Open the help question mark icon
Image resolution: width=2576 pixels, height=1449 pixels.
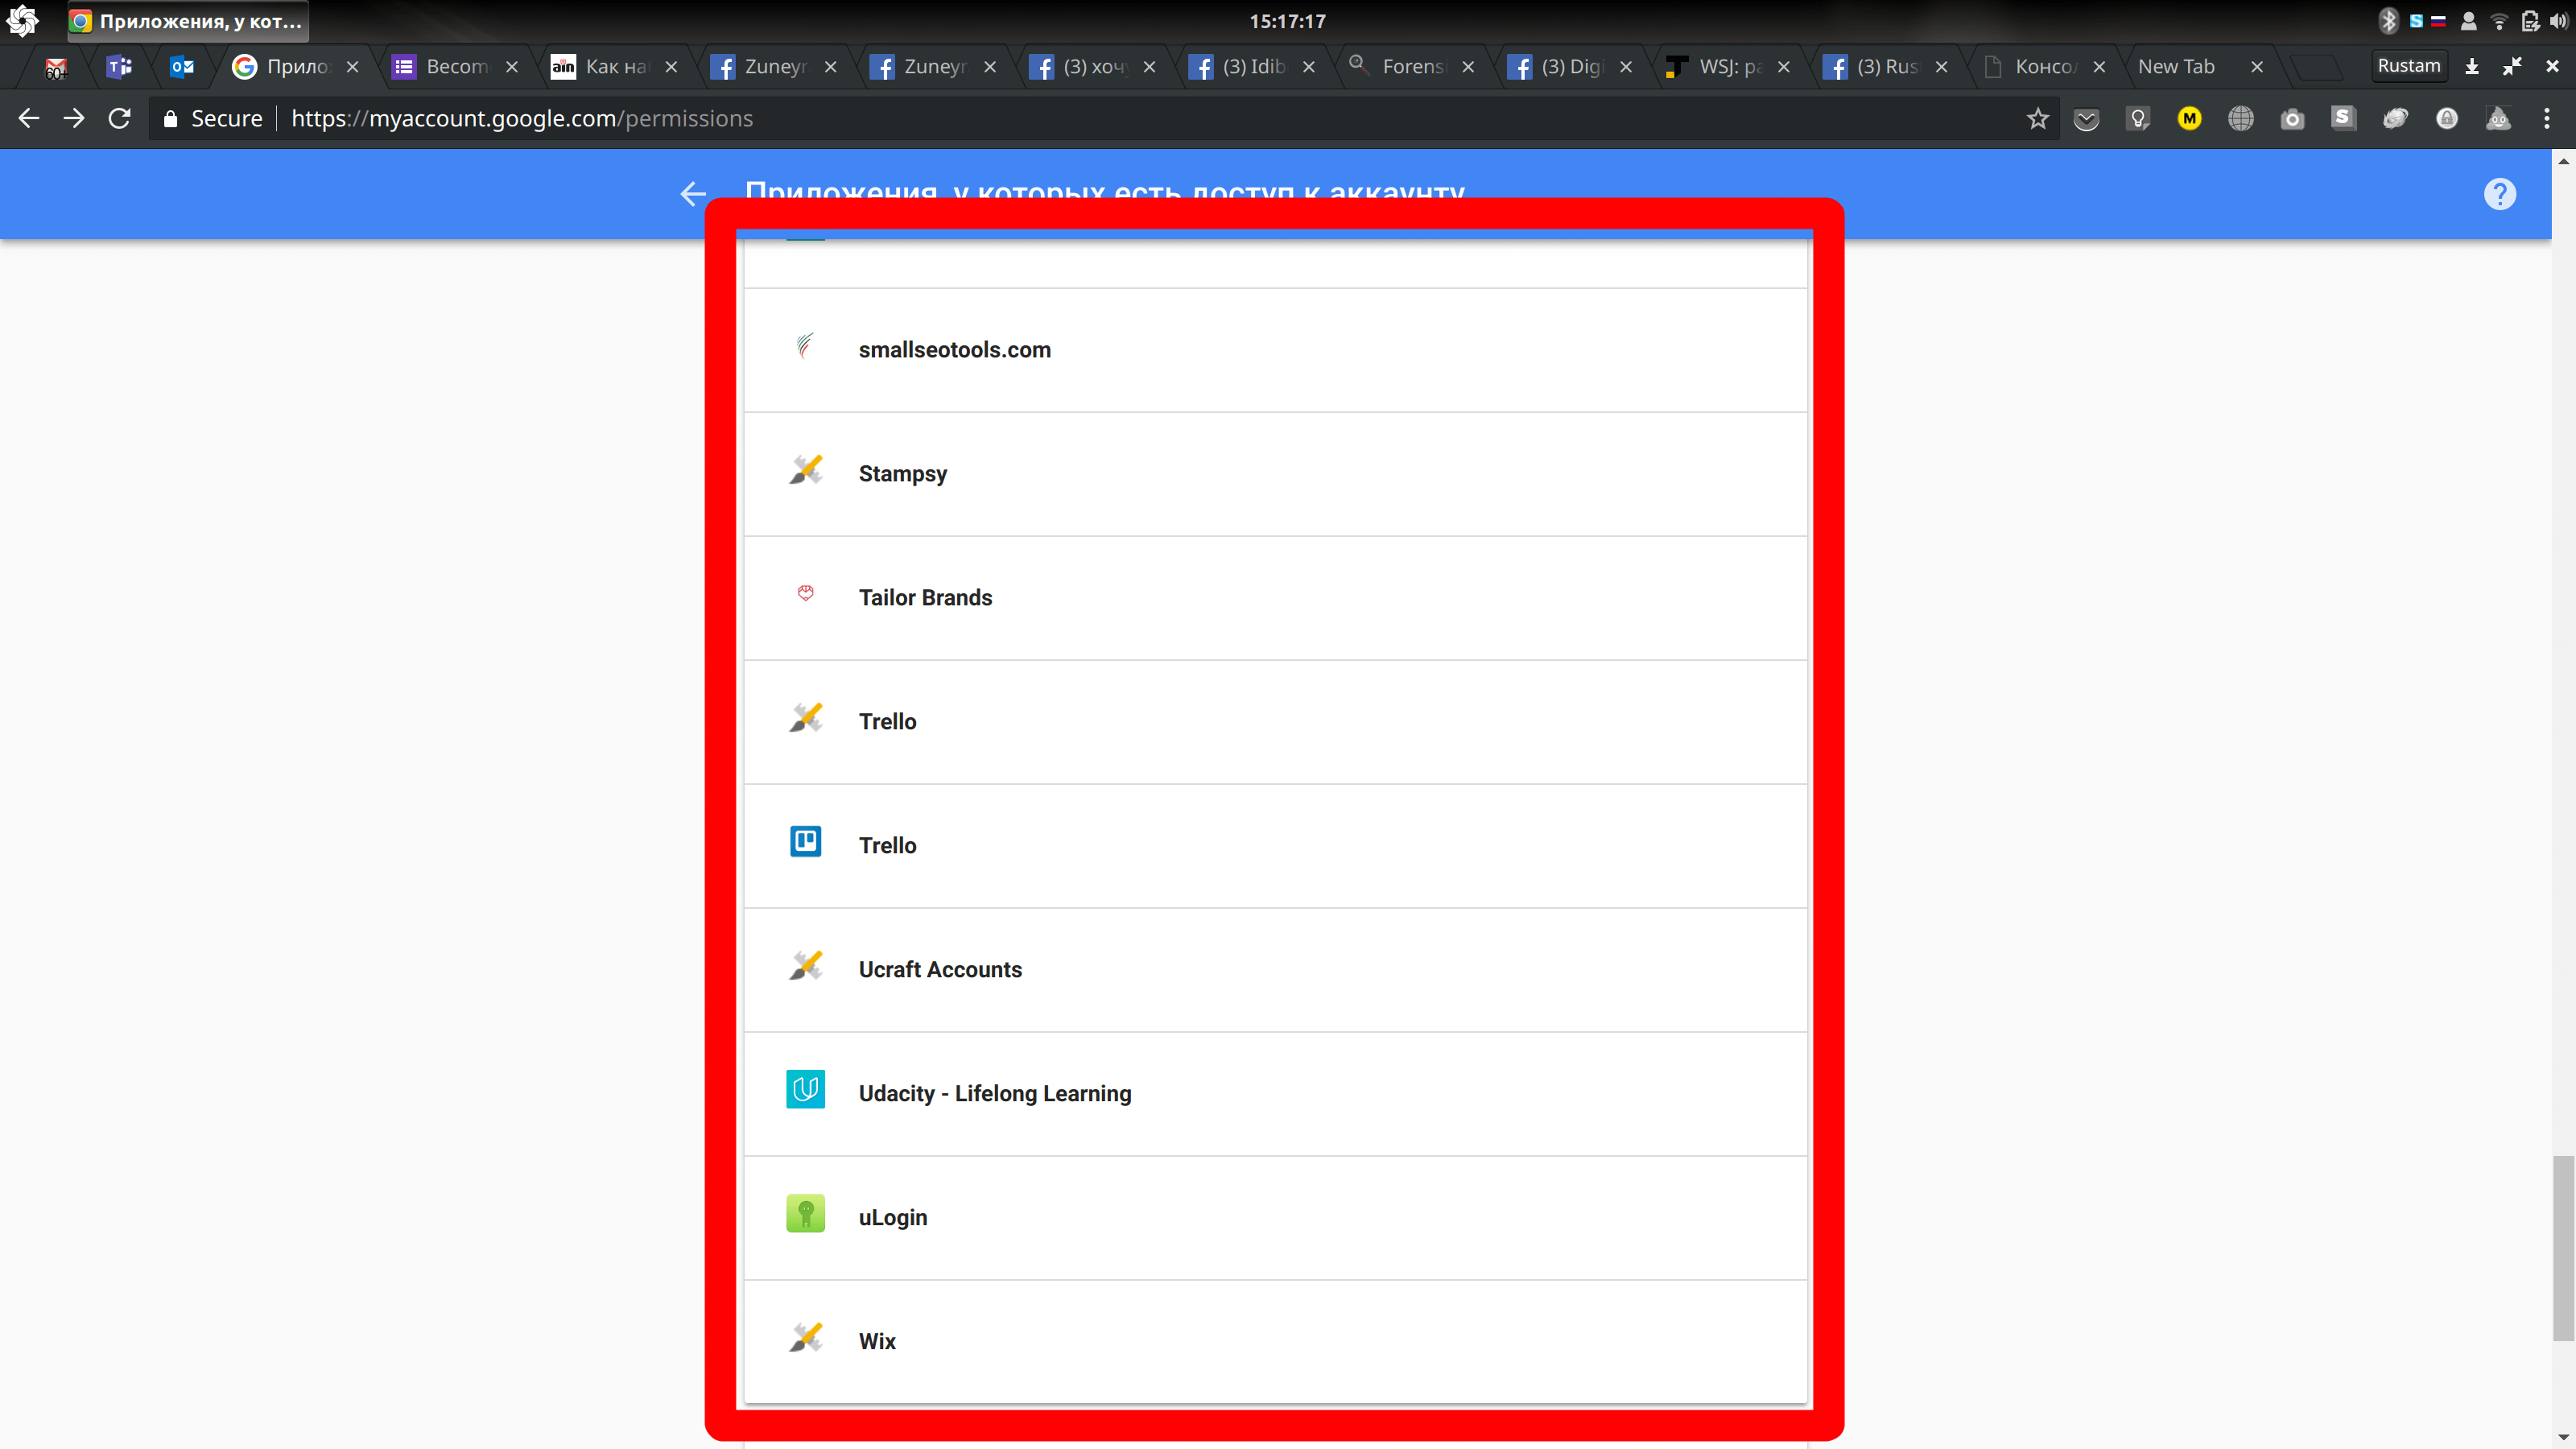pos(2499,194)
